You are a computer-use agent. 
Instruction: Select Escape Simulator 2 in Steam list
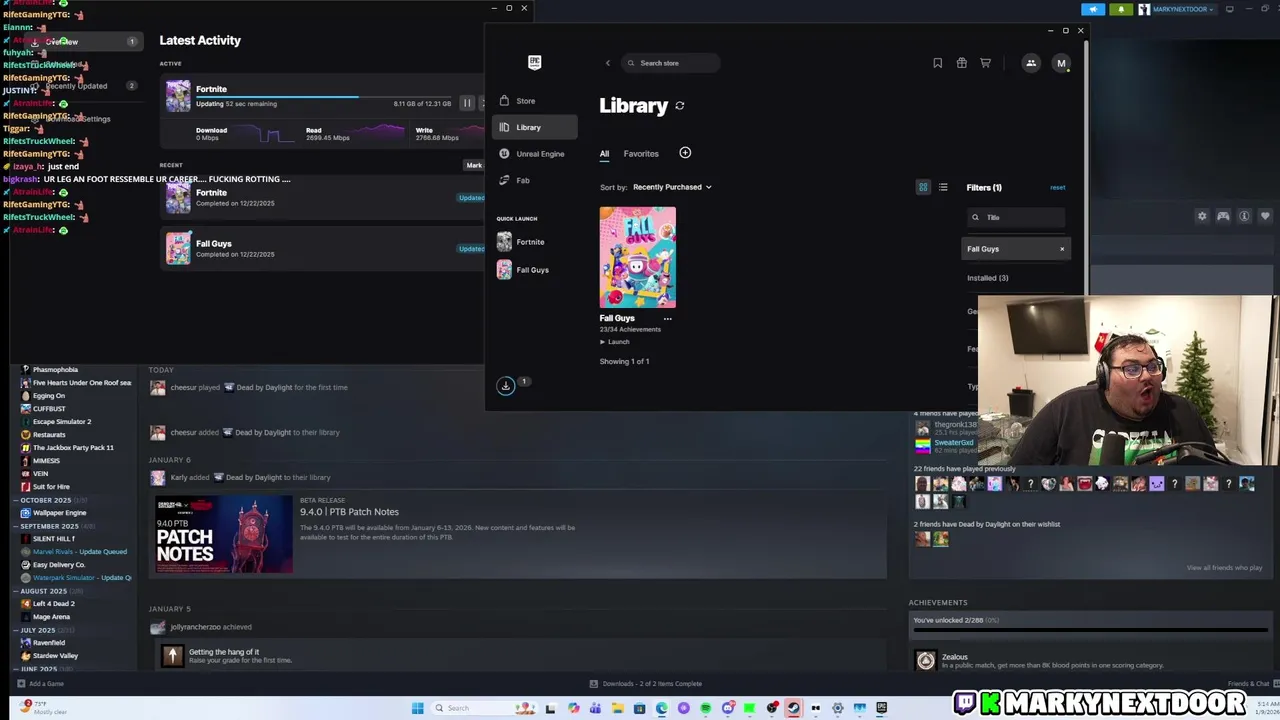[62, 422]
